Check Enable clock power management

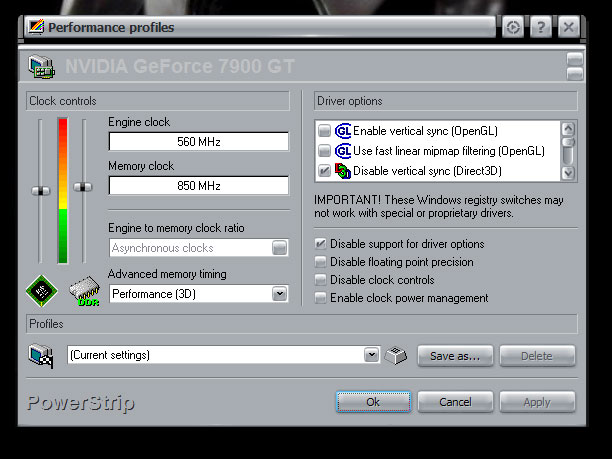[320, 298]
